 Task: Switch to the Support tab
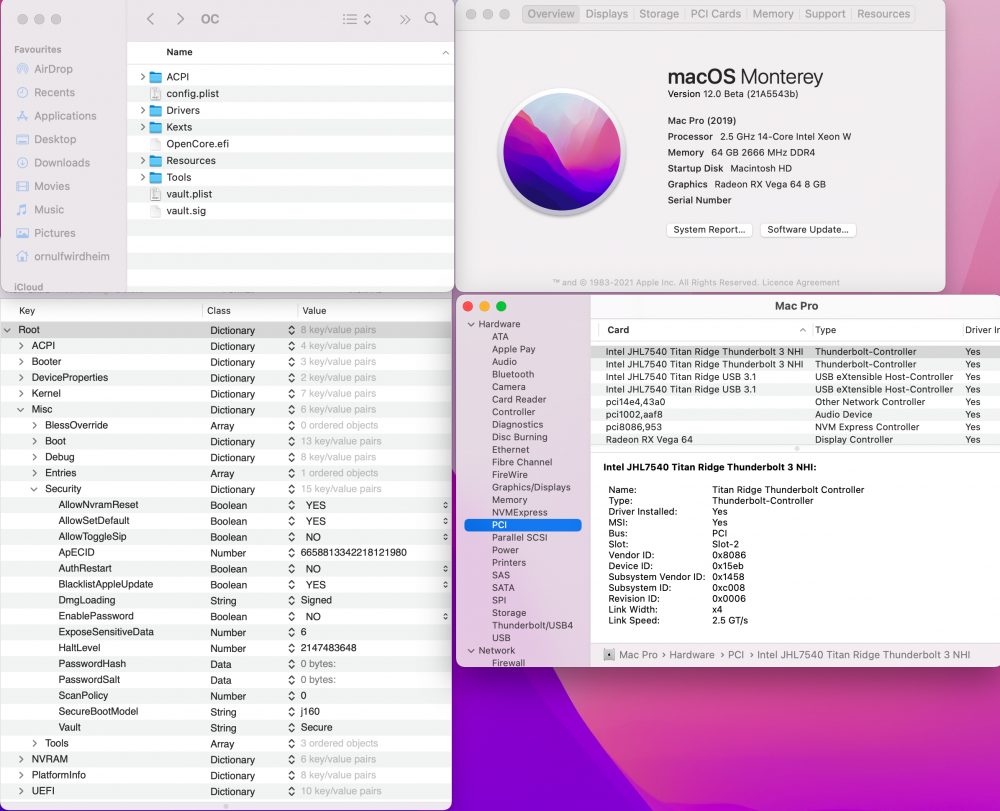pos(825,14)
